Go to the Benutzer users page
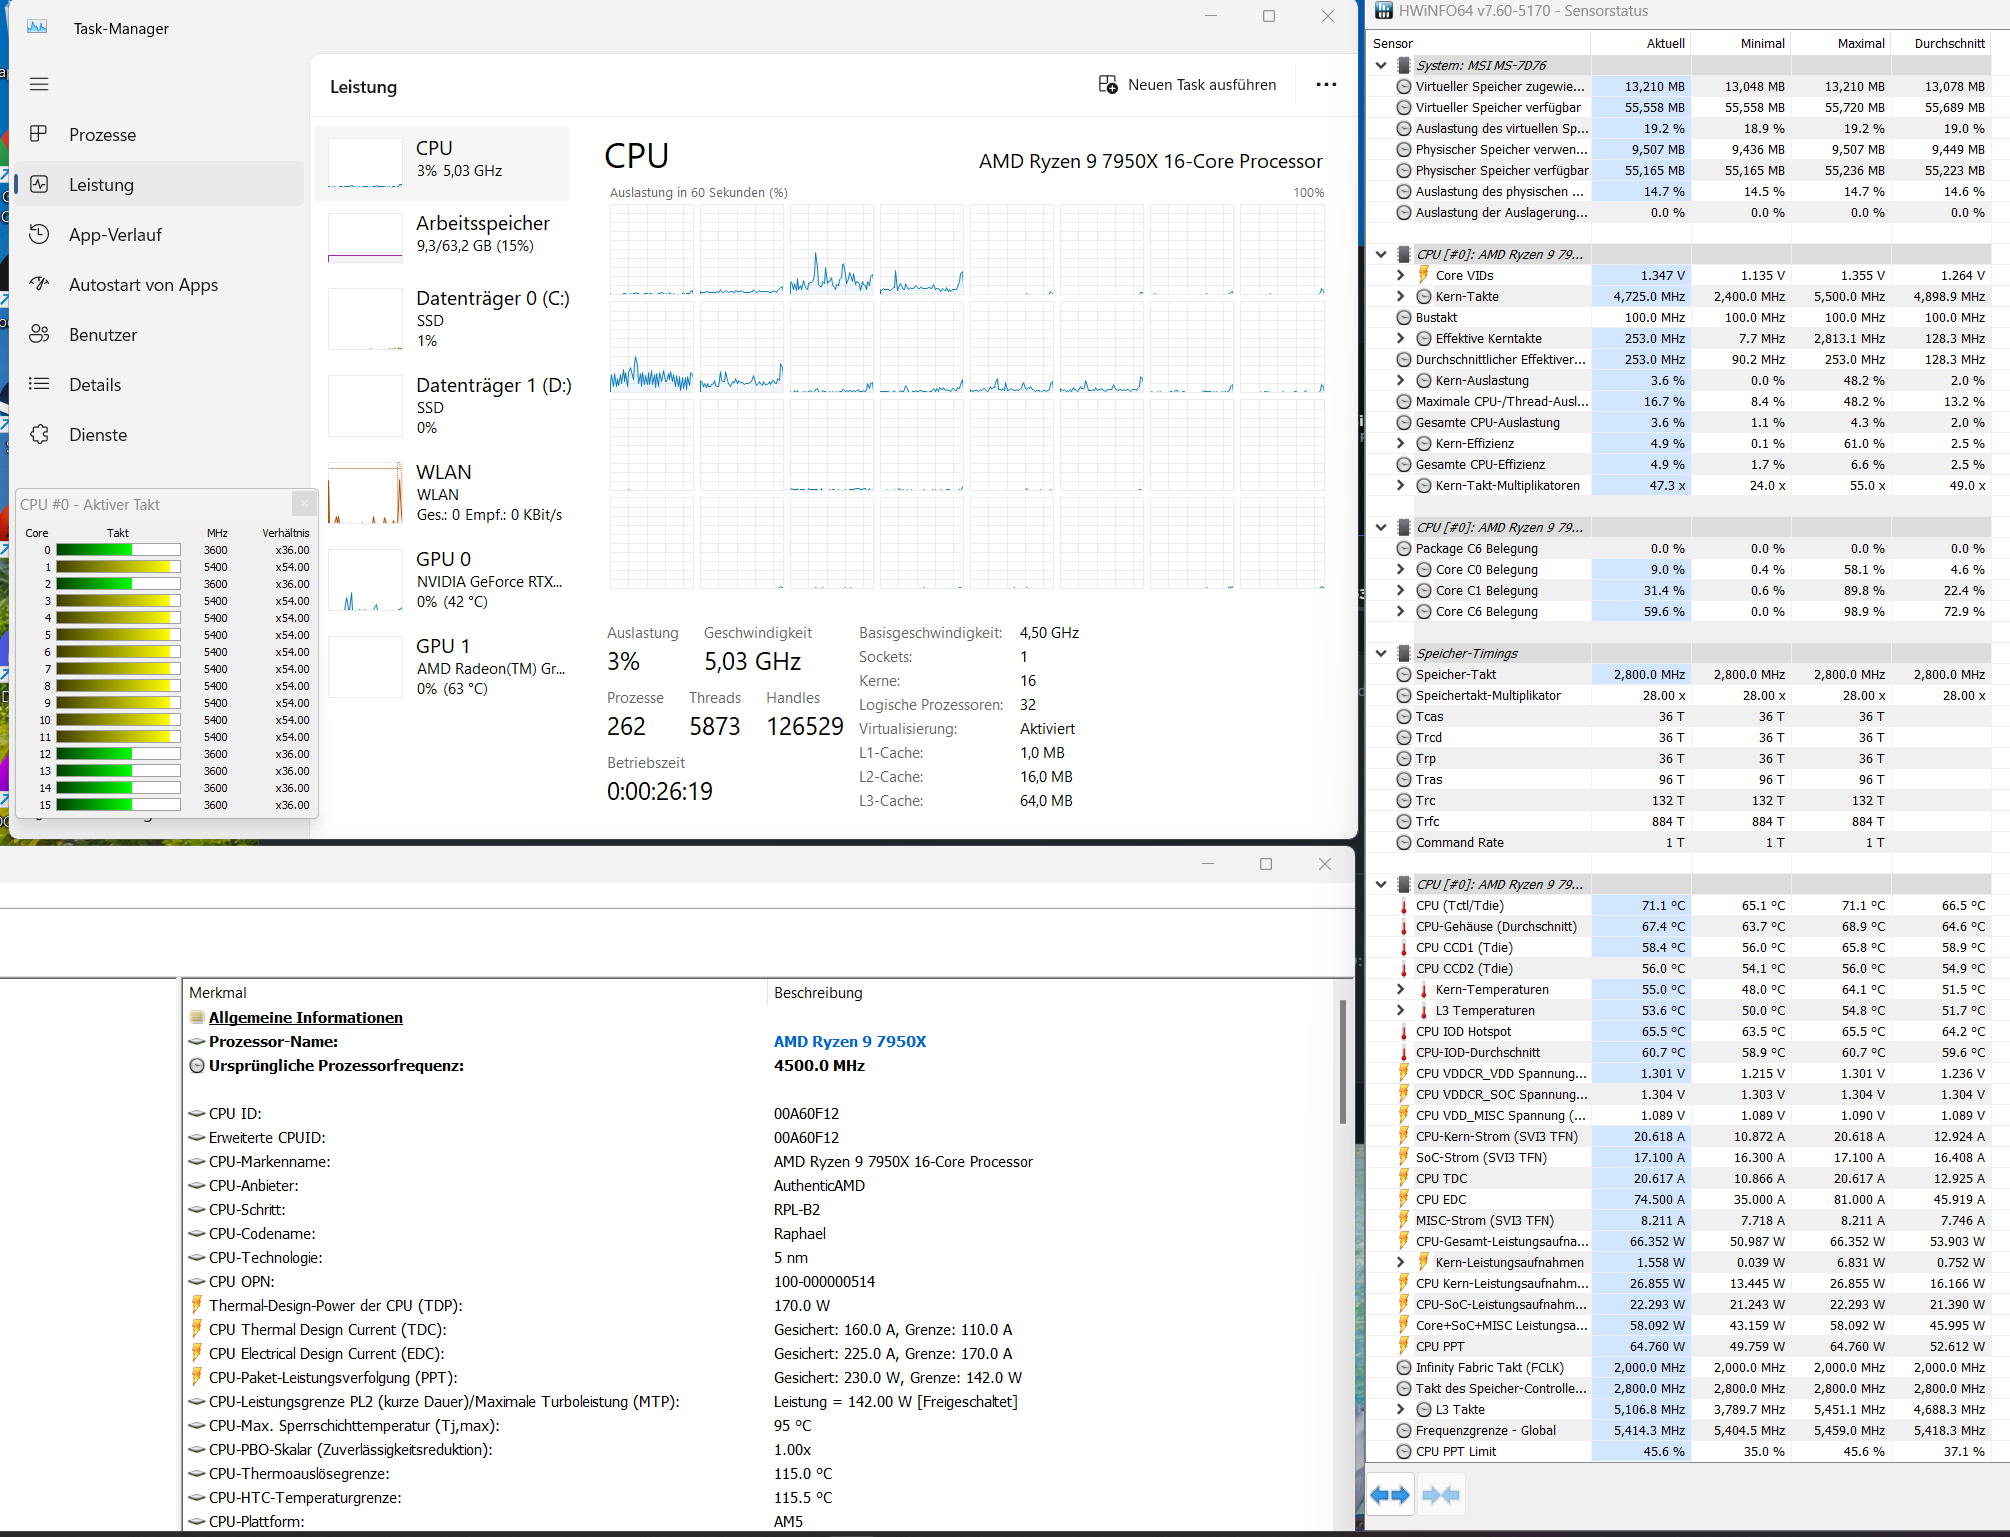Viewport: 2010px width, 1537px height. (x=102, y=335)
